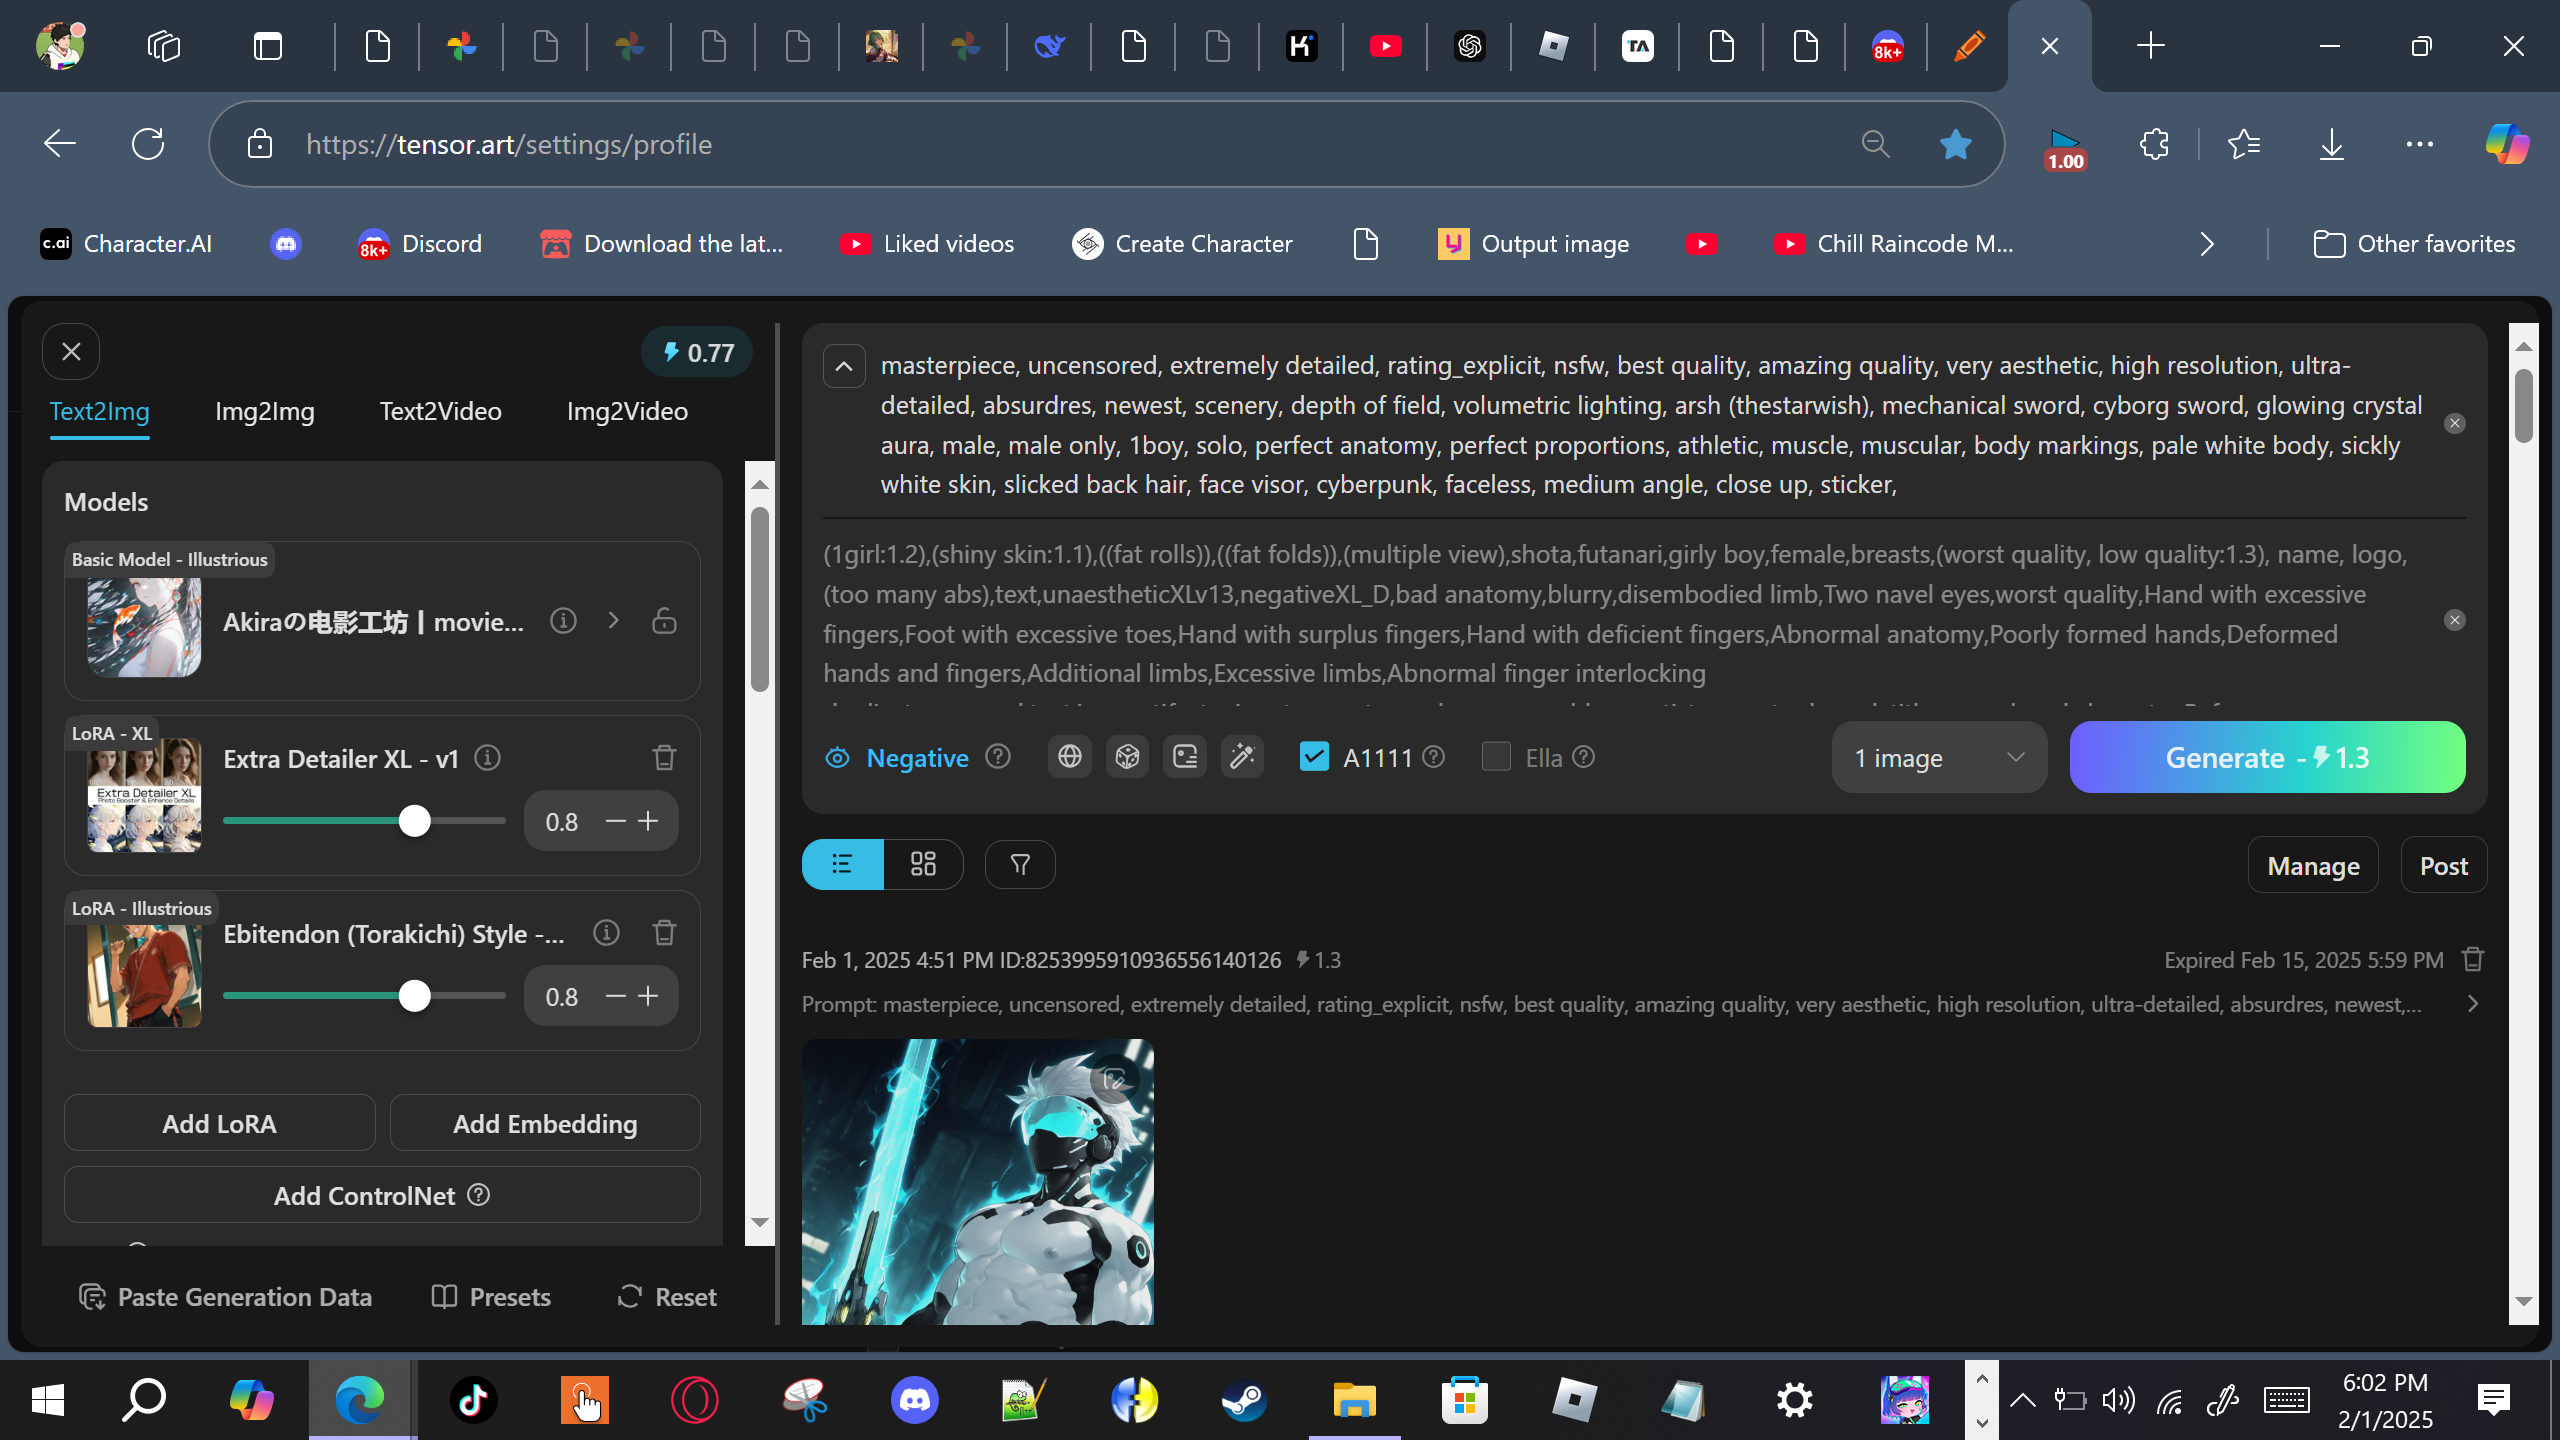The height and width of the screenshot is (1440, 2560).
Task: Expand the generation prompt details arrow
Action: [x=2473, y=1004]
